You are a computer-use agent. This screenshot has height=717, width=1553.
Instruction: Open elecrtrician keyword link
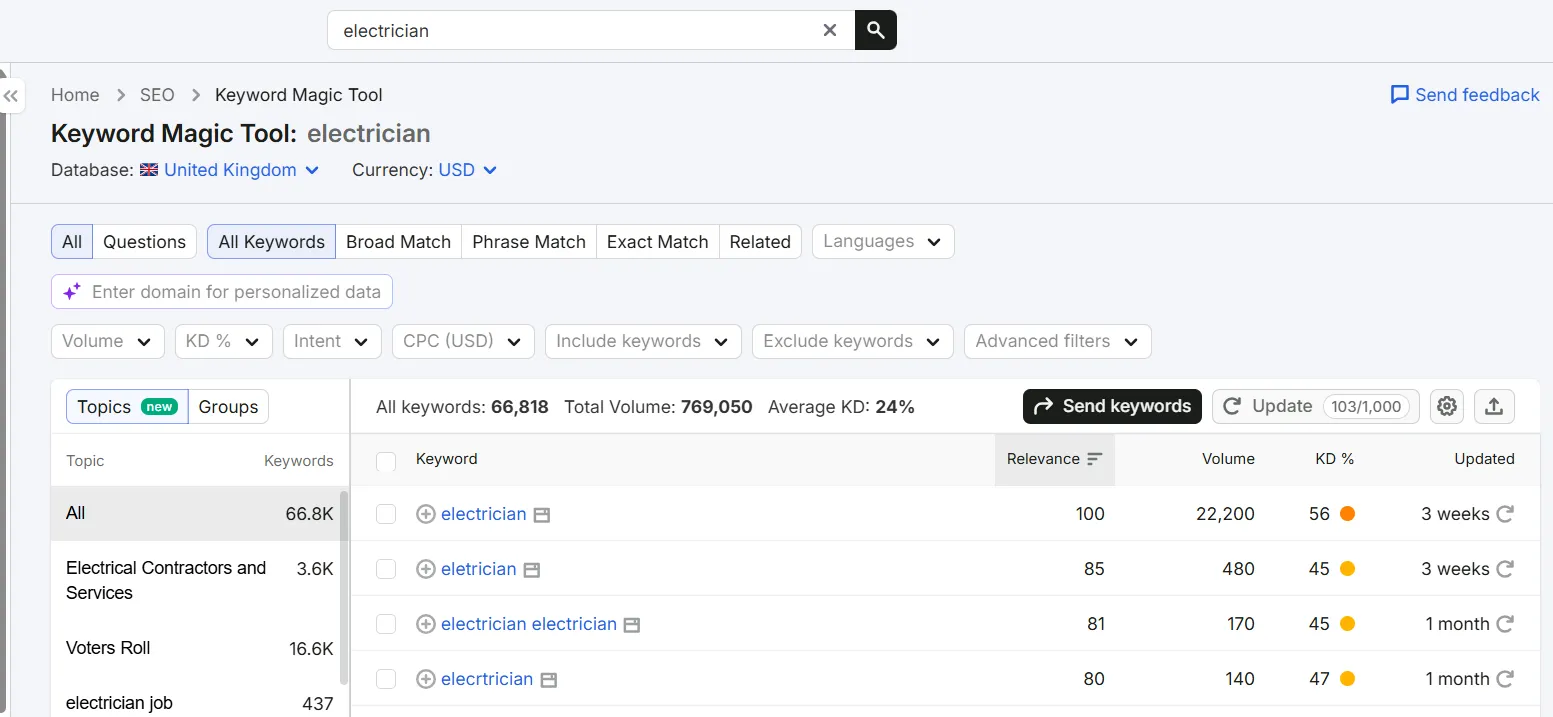pos(487,679)
